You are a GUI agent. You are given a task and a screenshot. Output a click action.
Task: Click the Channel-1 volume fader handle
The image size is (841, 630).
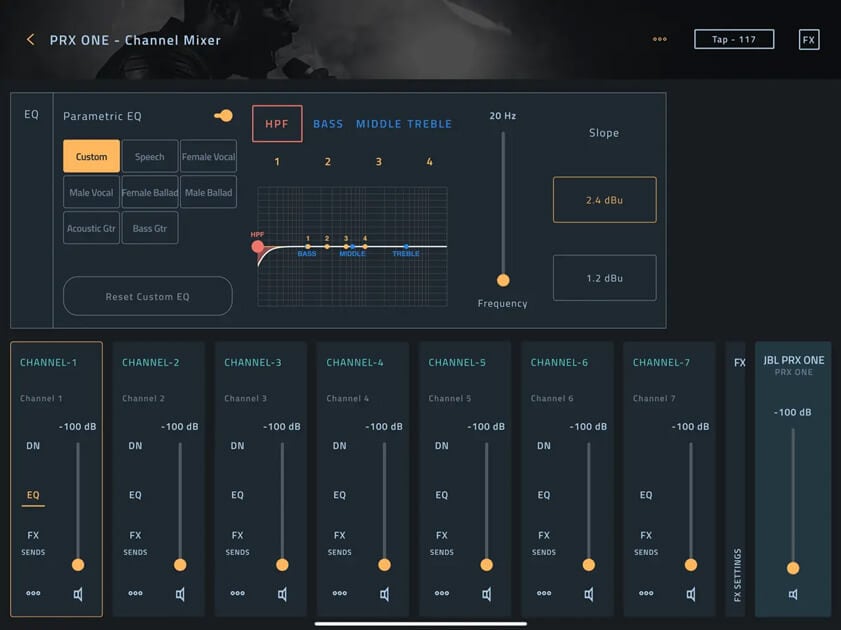(78, 565)
